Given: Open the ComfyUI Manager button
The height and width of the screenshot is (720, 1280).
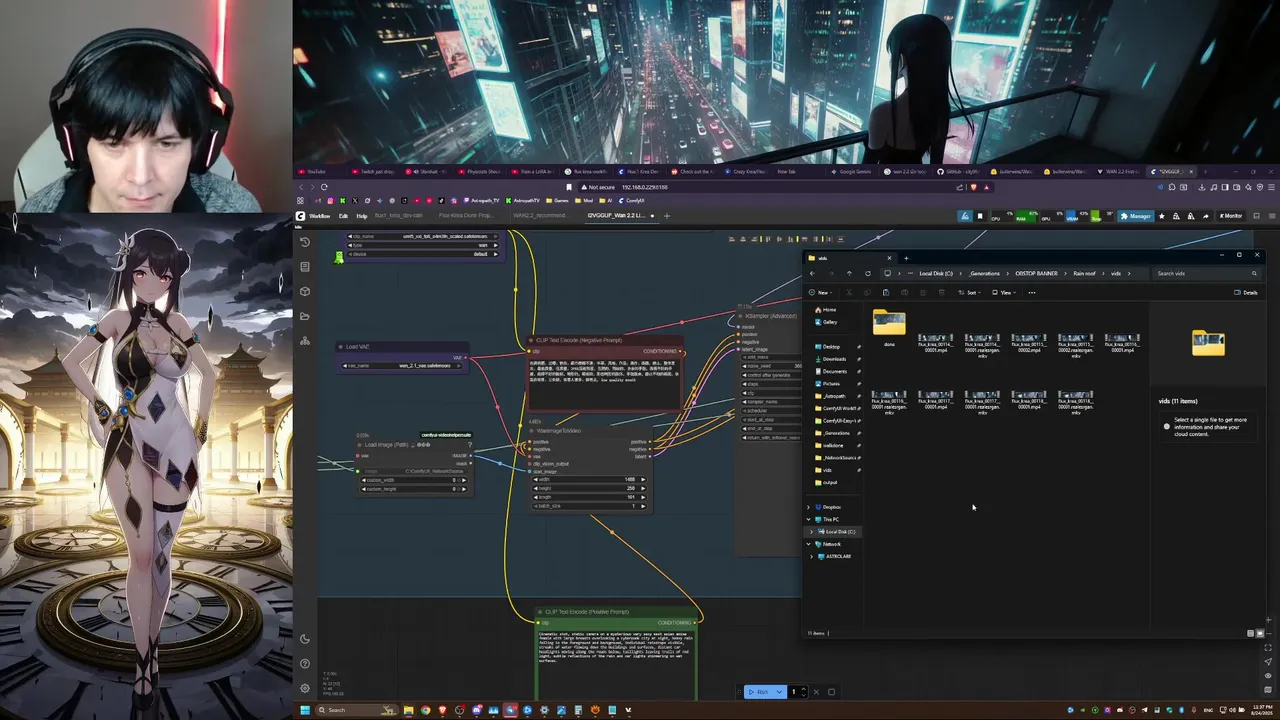Looking at the screenshot, I should pos(1136,216).
